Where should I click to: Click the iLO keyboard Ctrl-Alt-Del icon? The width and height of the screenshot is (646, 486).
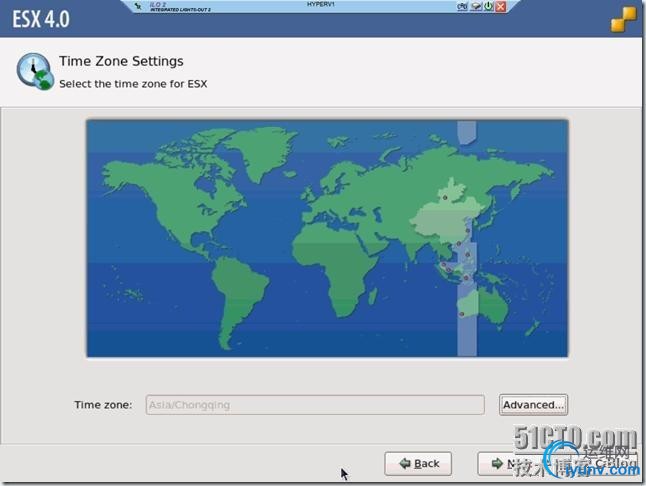(x=462, y=6)
